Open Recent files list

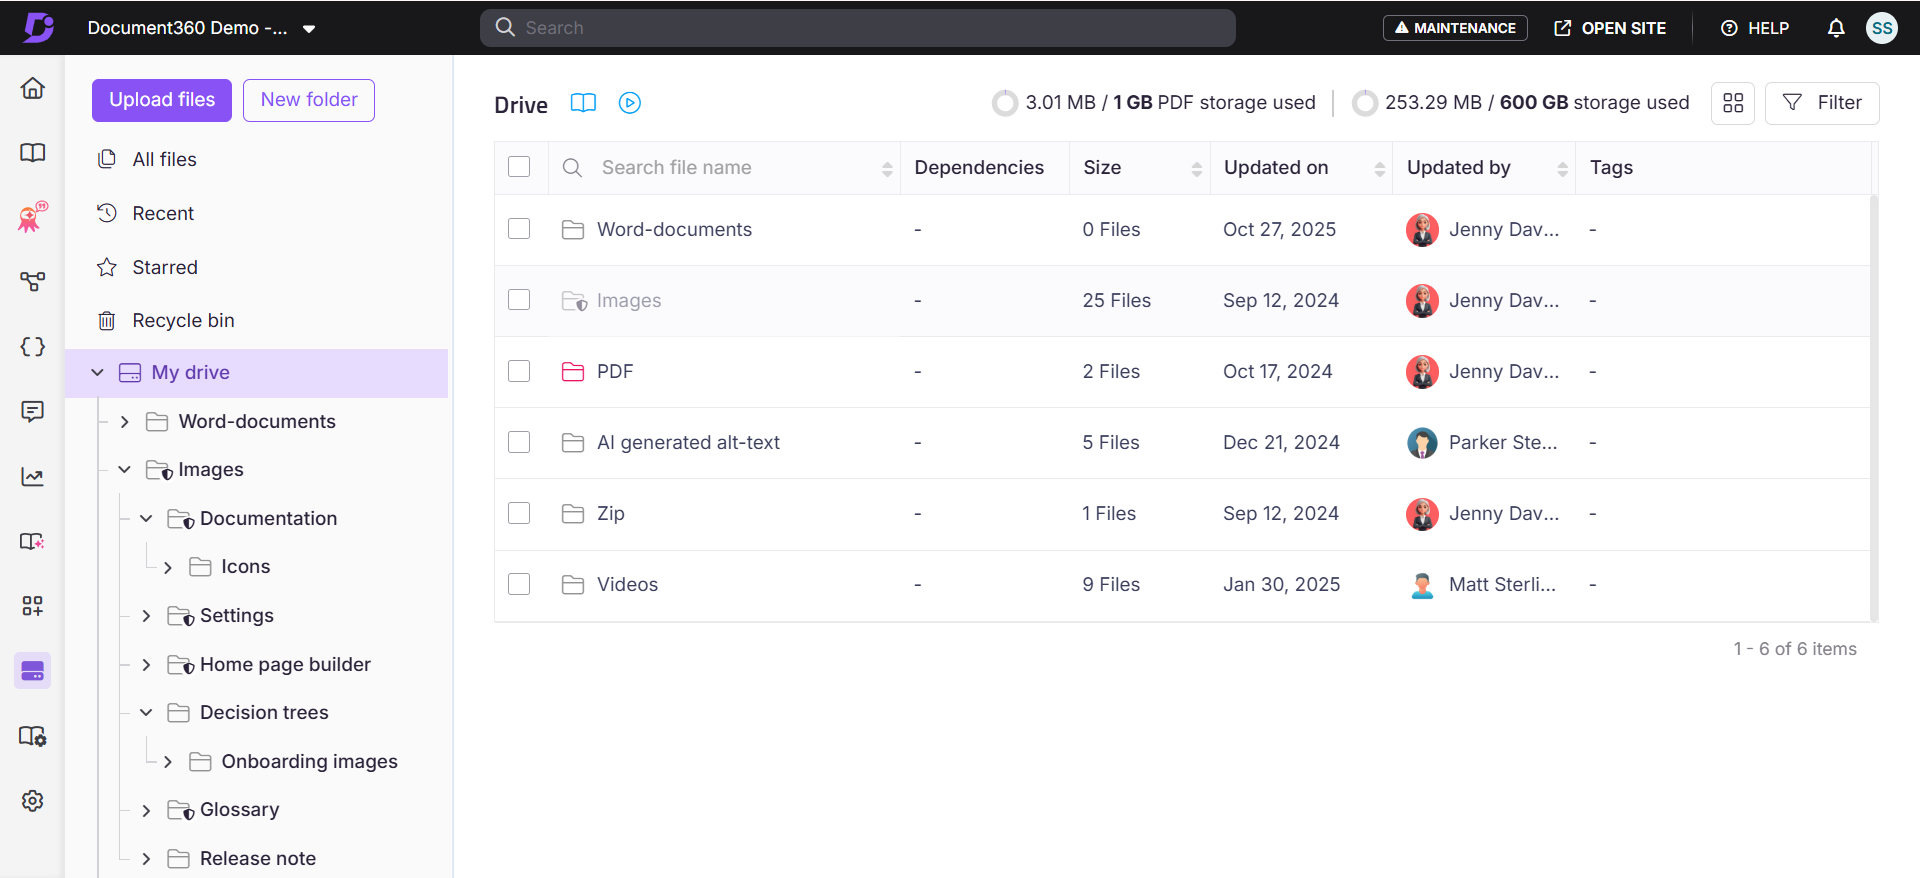[x=146, y=213]
